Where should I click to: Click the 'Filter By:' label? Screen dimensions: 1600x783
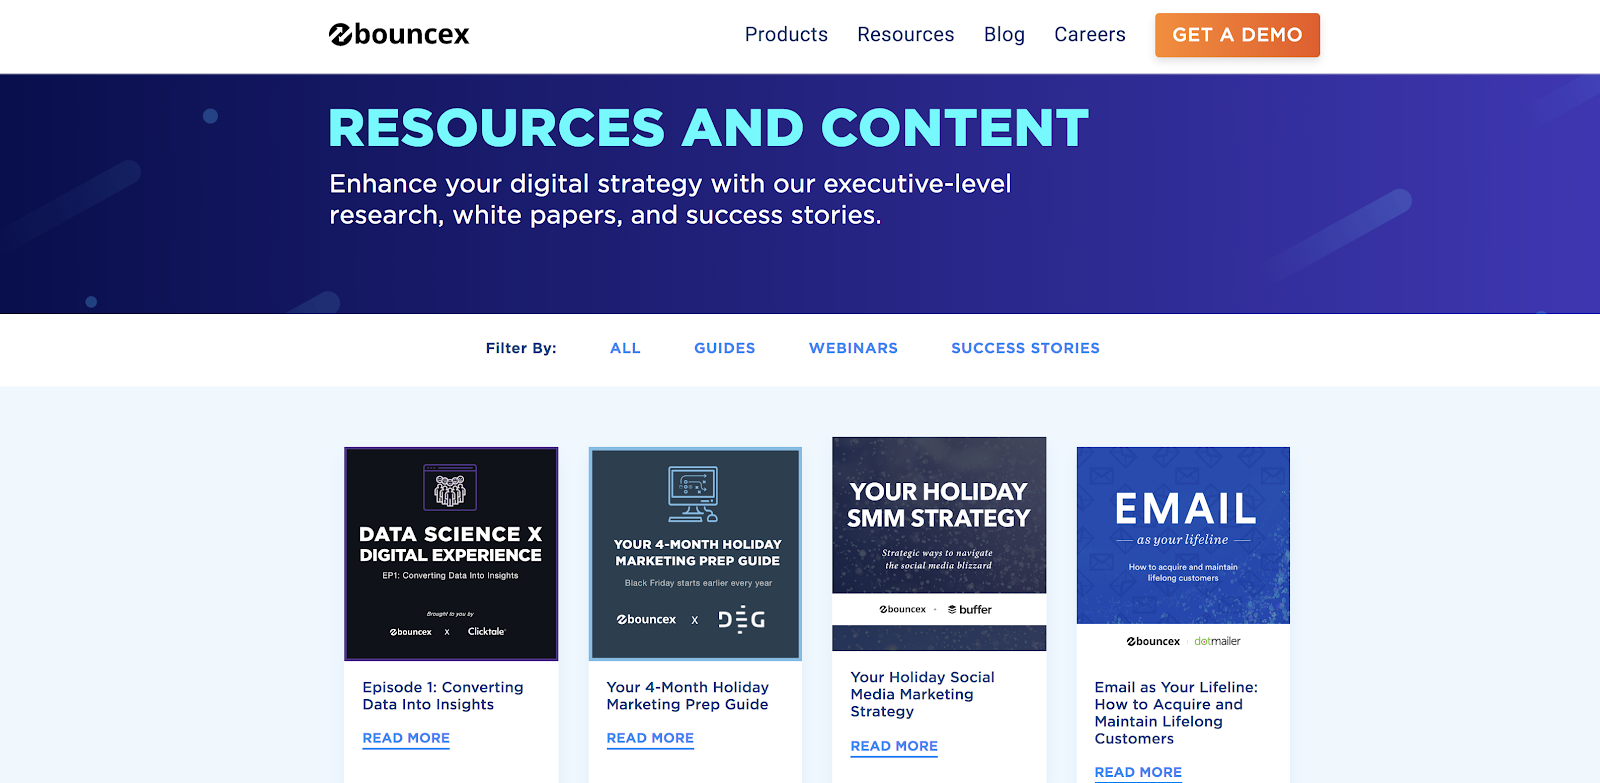tap(521, 348)
